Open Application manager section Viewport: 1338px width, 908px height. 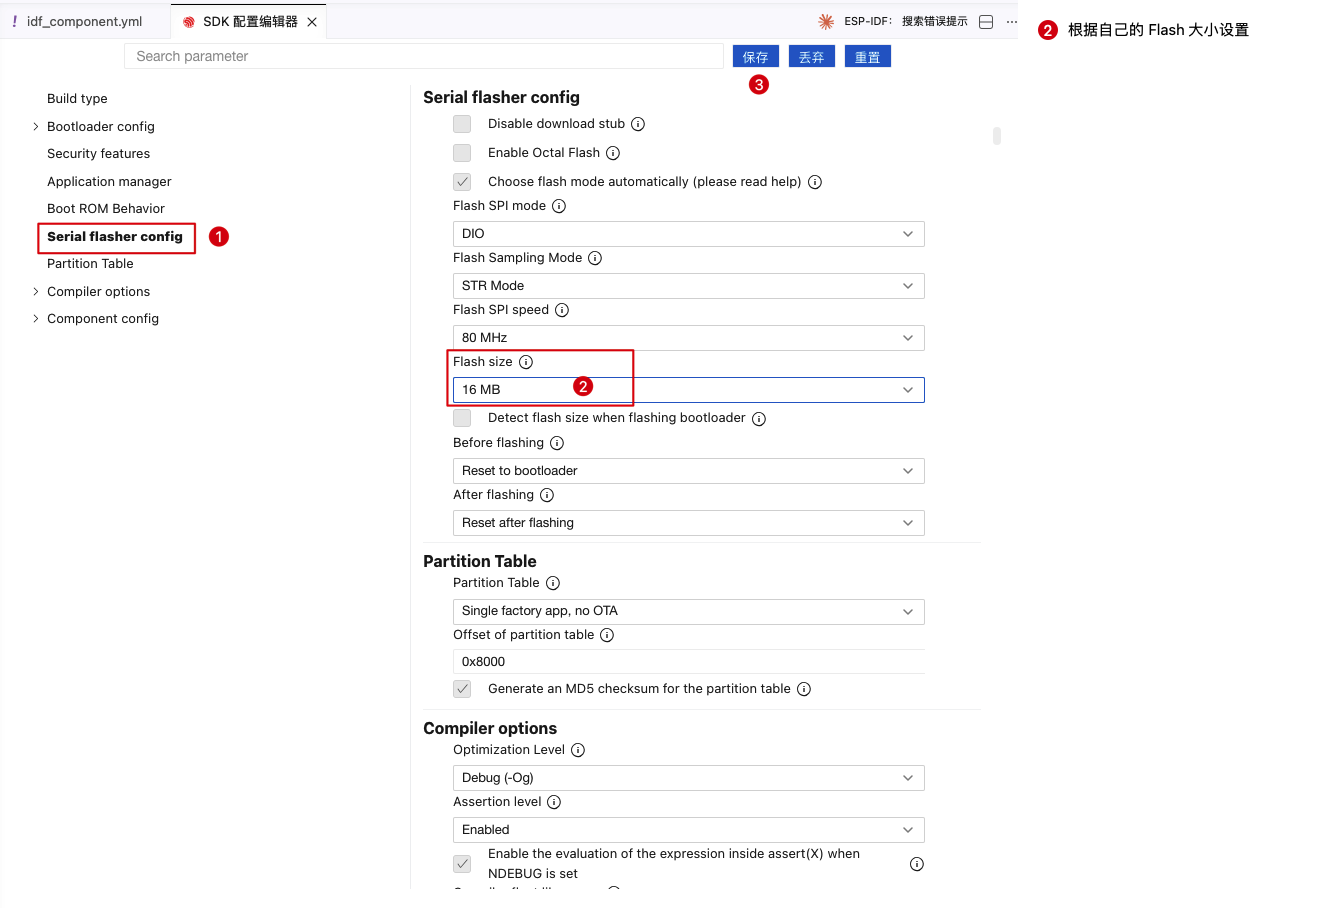click(x=109, y=182)
